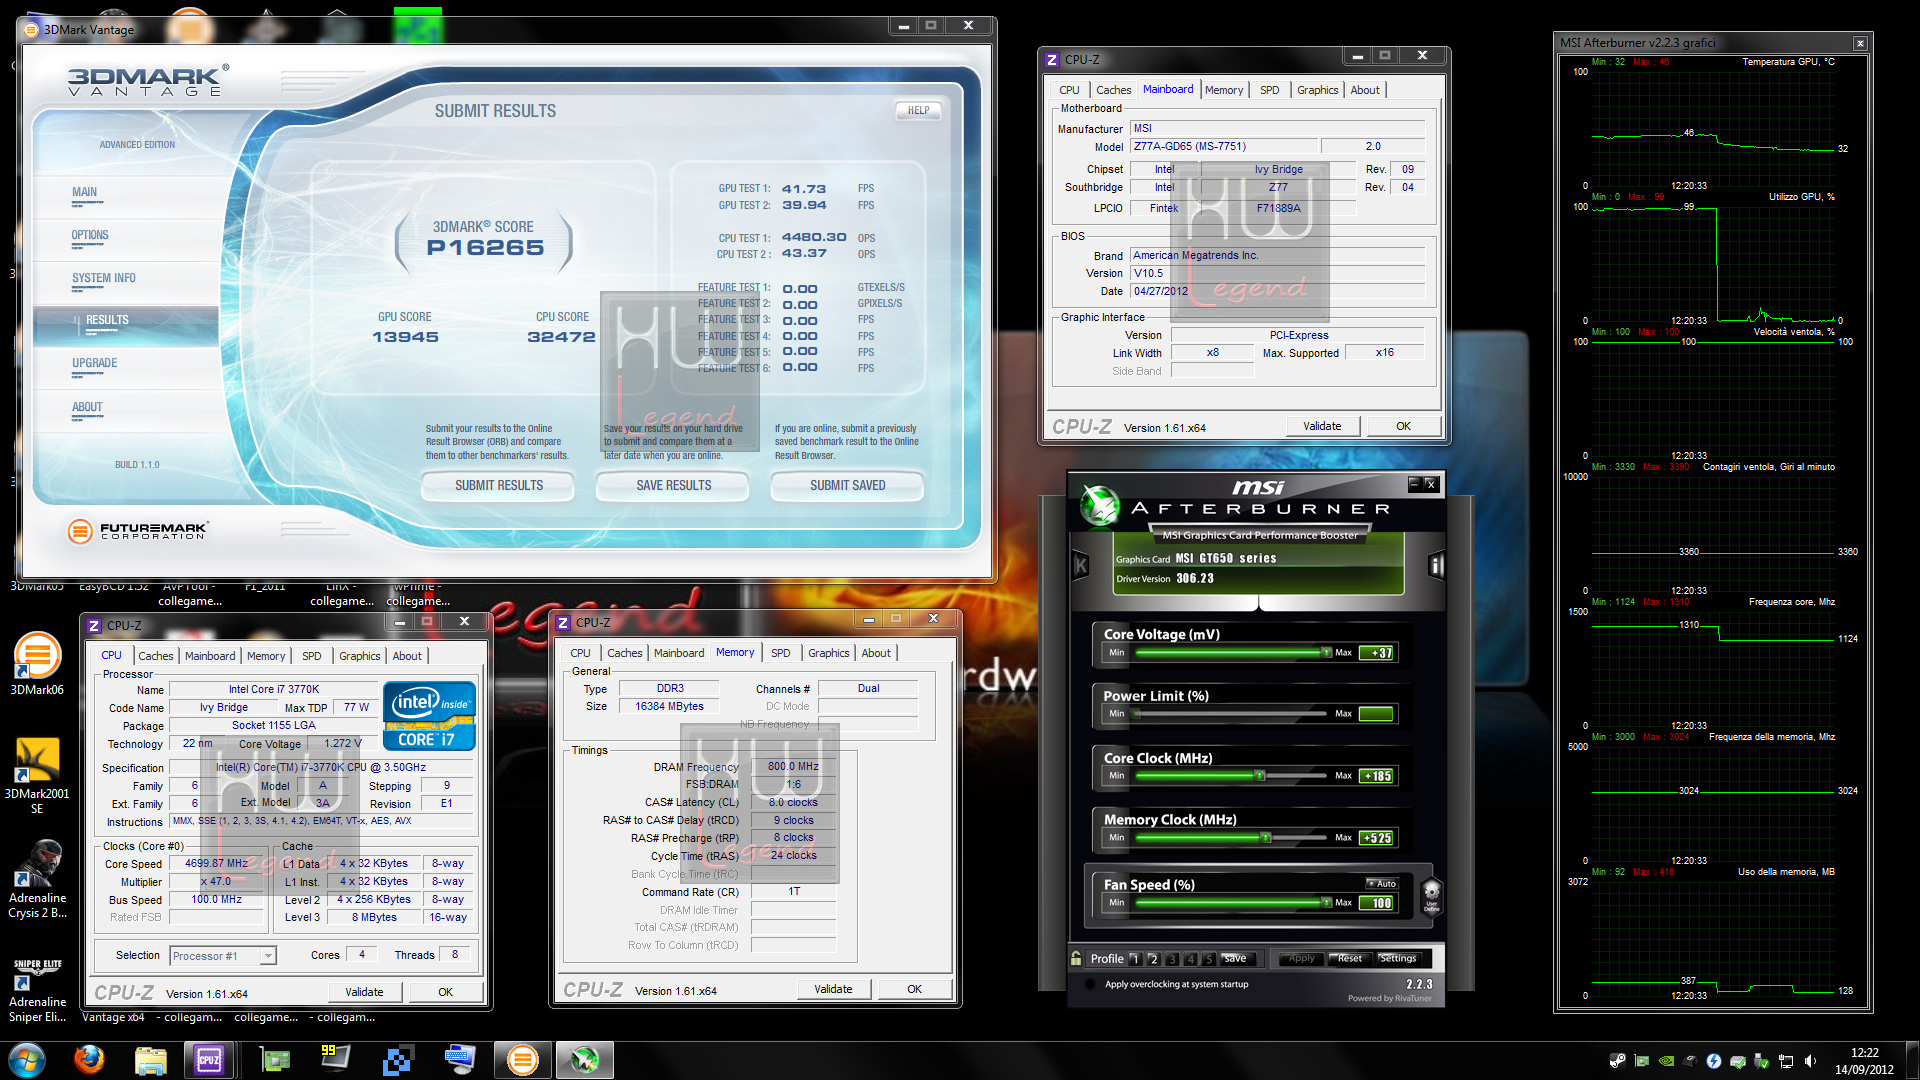Click the Core Clock slider handle

pyautogui.click(x=1260, y=775)
